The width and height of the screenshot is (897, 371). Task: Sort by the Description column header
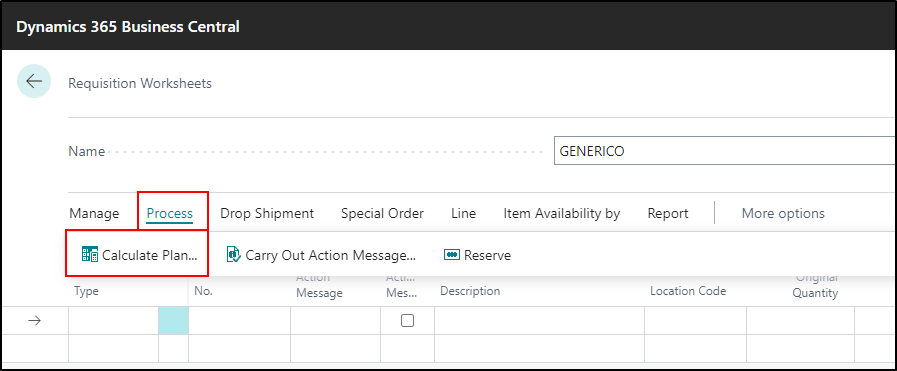click(x=470, y=291)
